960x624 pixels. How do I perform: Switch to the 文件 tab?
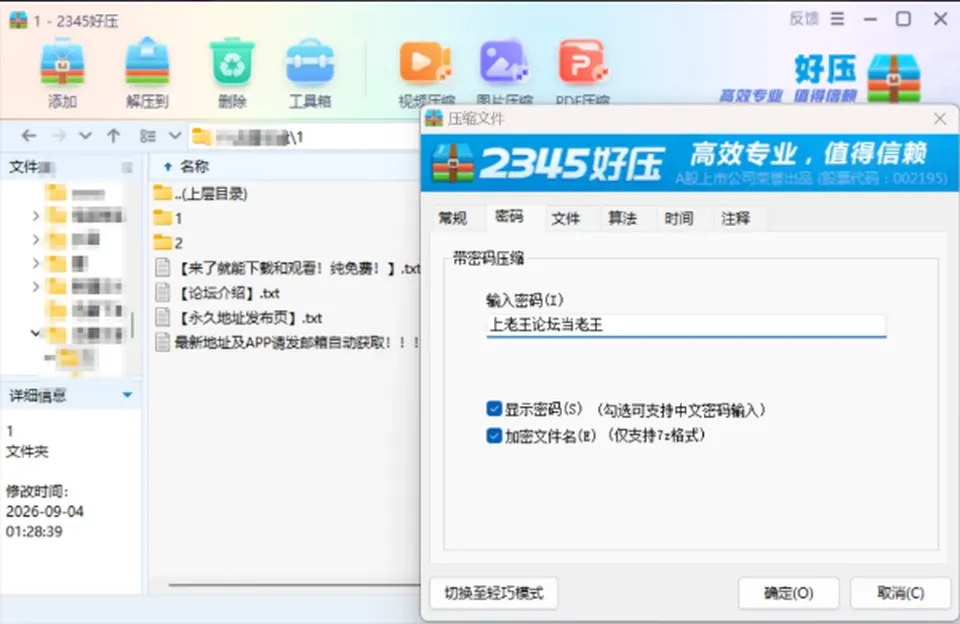click(x=566, y=218)
